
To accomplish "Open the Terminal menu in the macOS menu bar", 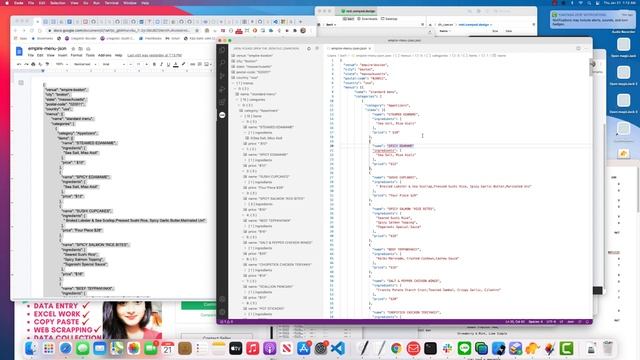I will (x=111, y=3).
